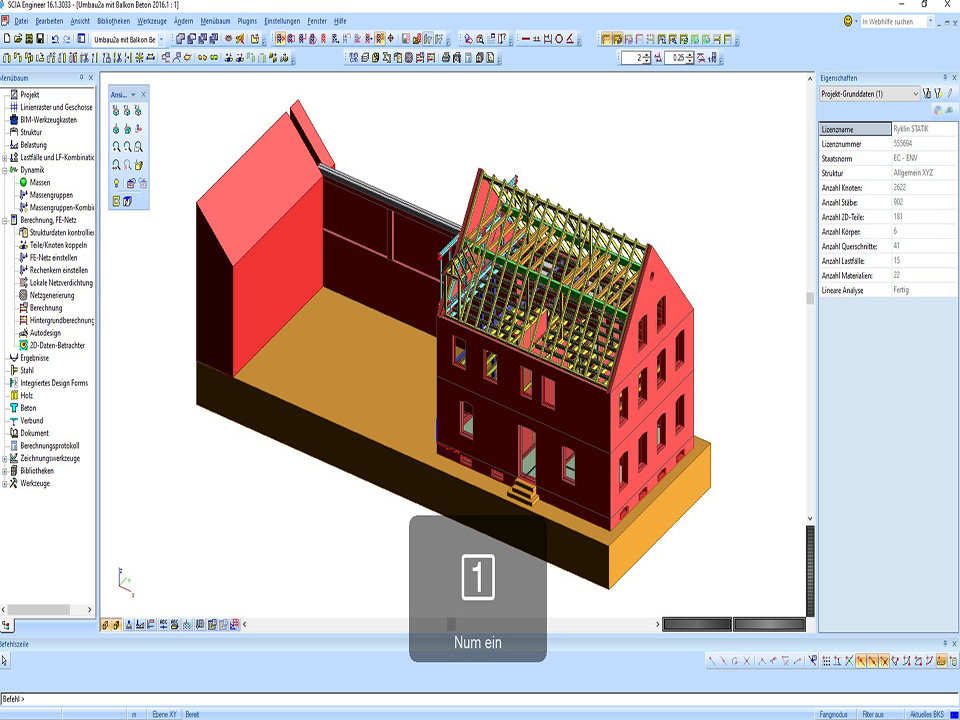Expand the Zeichnungswerkzeuge tree node

coord(5,458)
